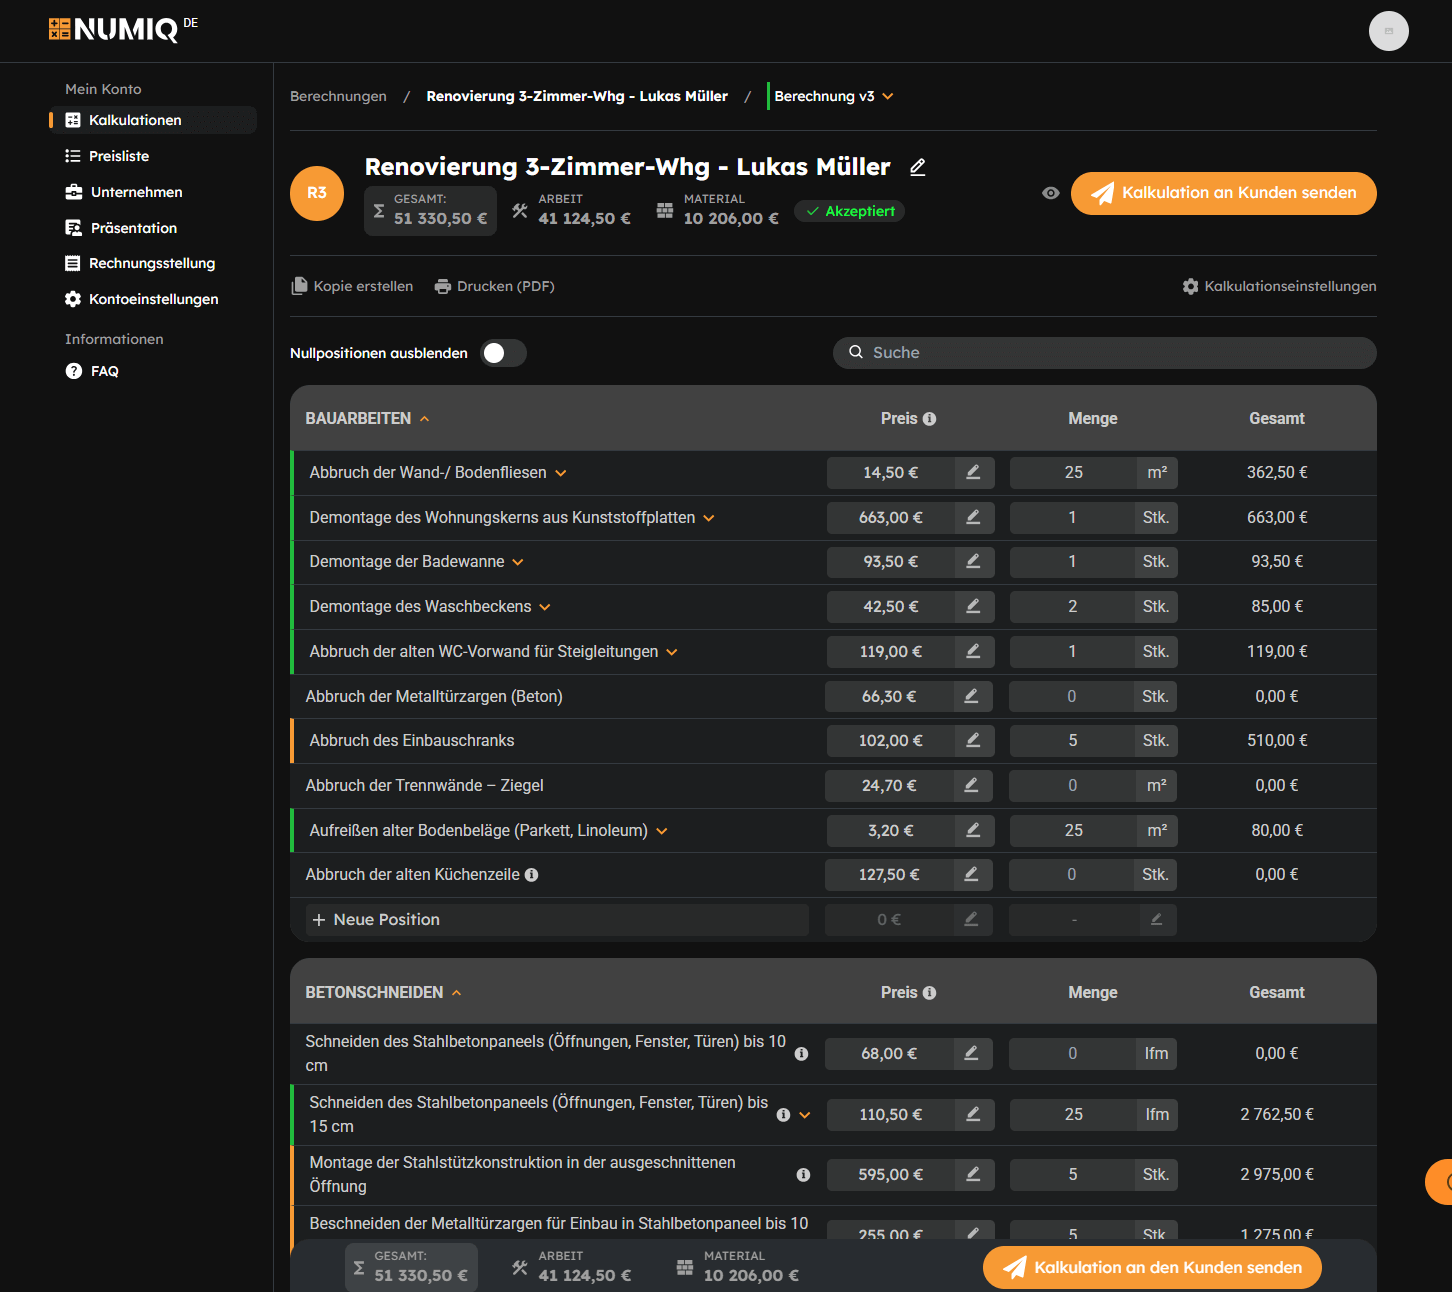This screenshot has width=1452, height=1292.
Task: Click the Kalkulationseinstellungen gear icon
Action: pos(1190,287)
